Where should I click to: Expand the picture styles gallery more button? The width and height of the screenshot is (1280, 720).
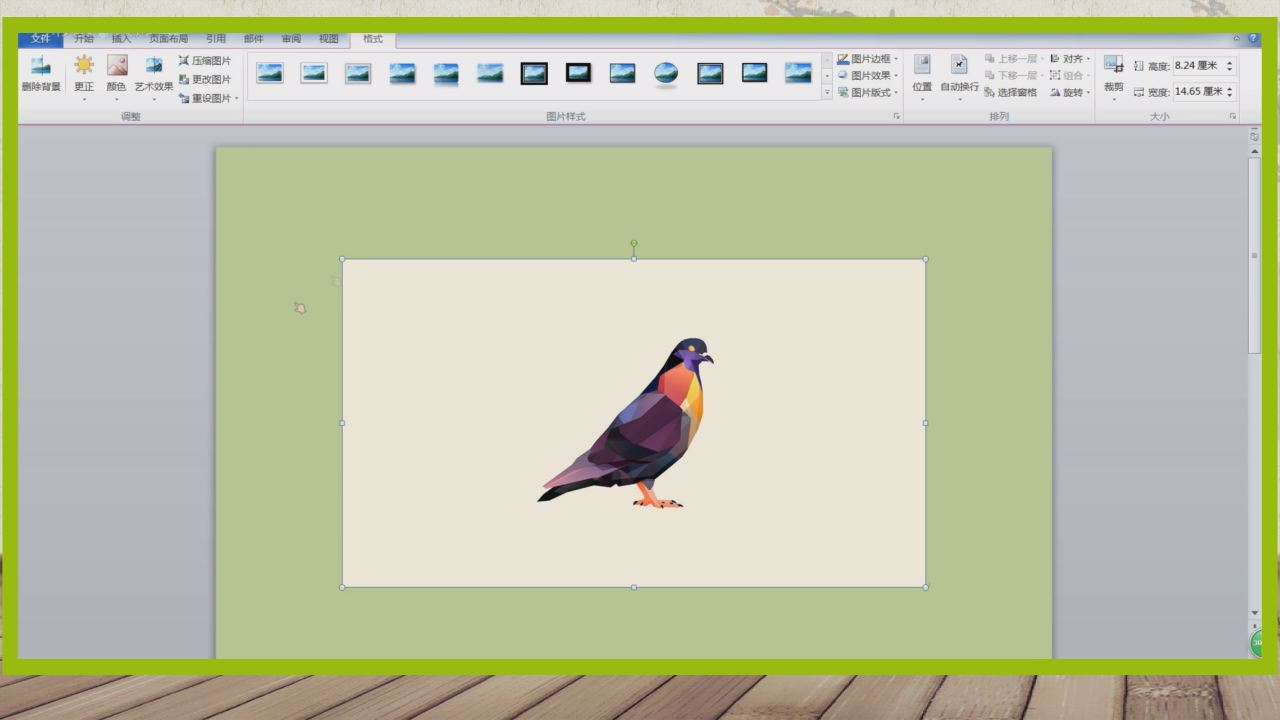pos(827,92)
